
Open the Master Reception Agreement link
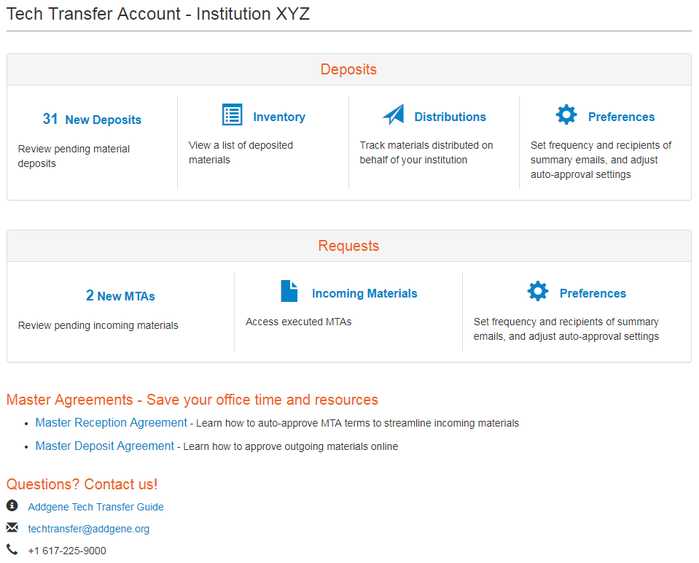coord(111,423)
